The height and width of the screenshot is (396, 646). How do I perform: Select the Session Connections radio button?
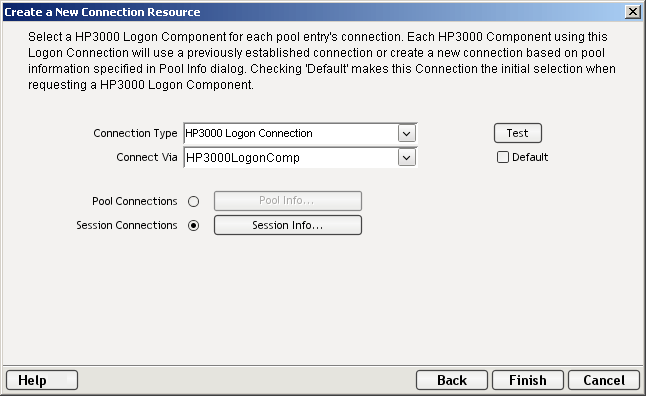coord(193,225)
